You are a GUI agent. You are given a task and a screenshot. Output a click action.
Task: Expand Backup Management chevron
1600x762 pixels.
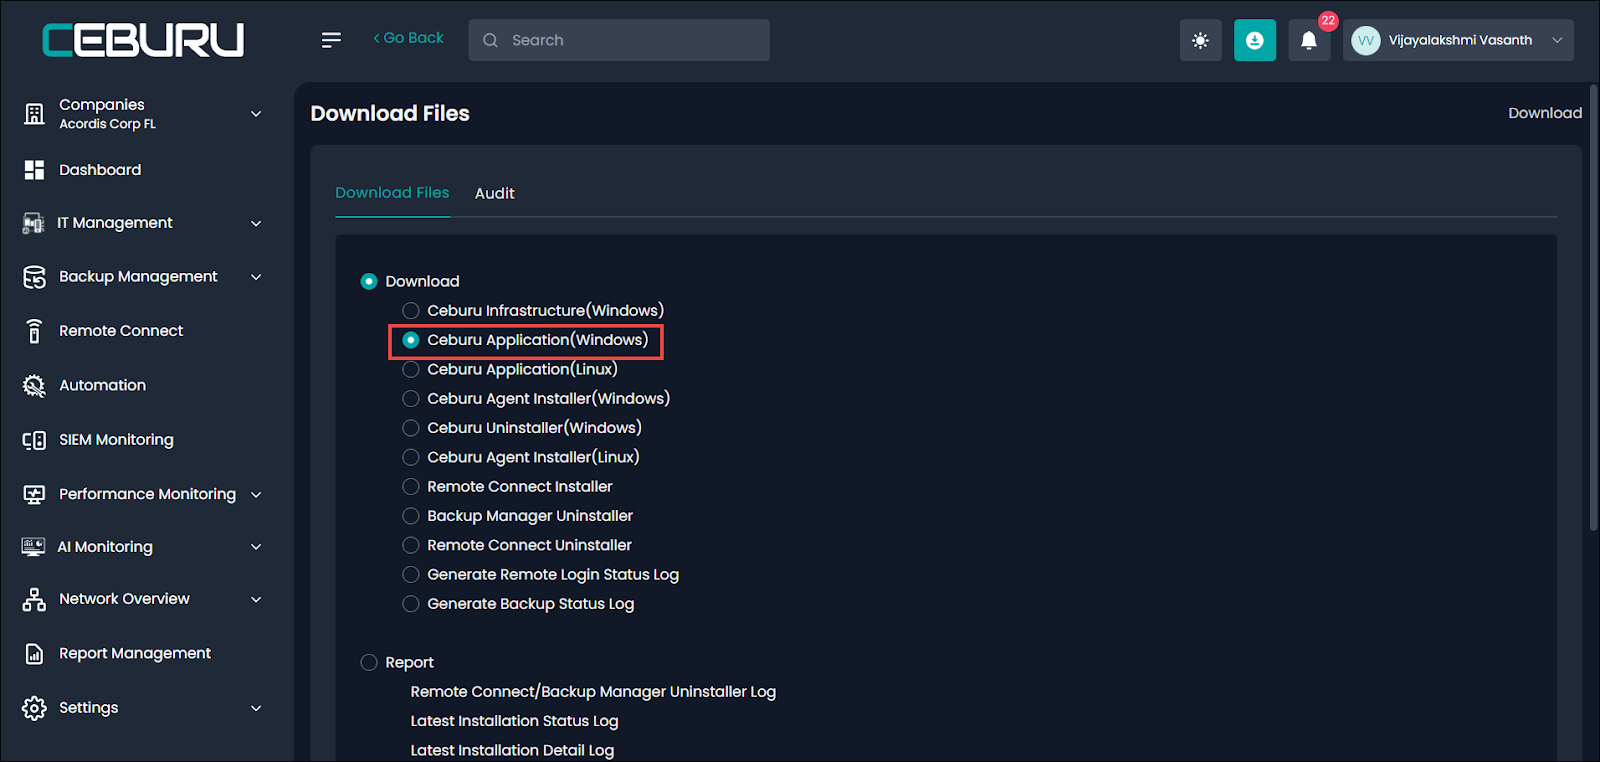256,277
